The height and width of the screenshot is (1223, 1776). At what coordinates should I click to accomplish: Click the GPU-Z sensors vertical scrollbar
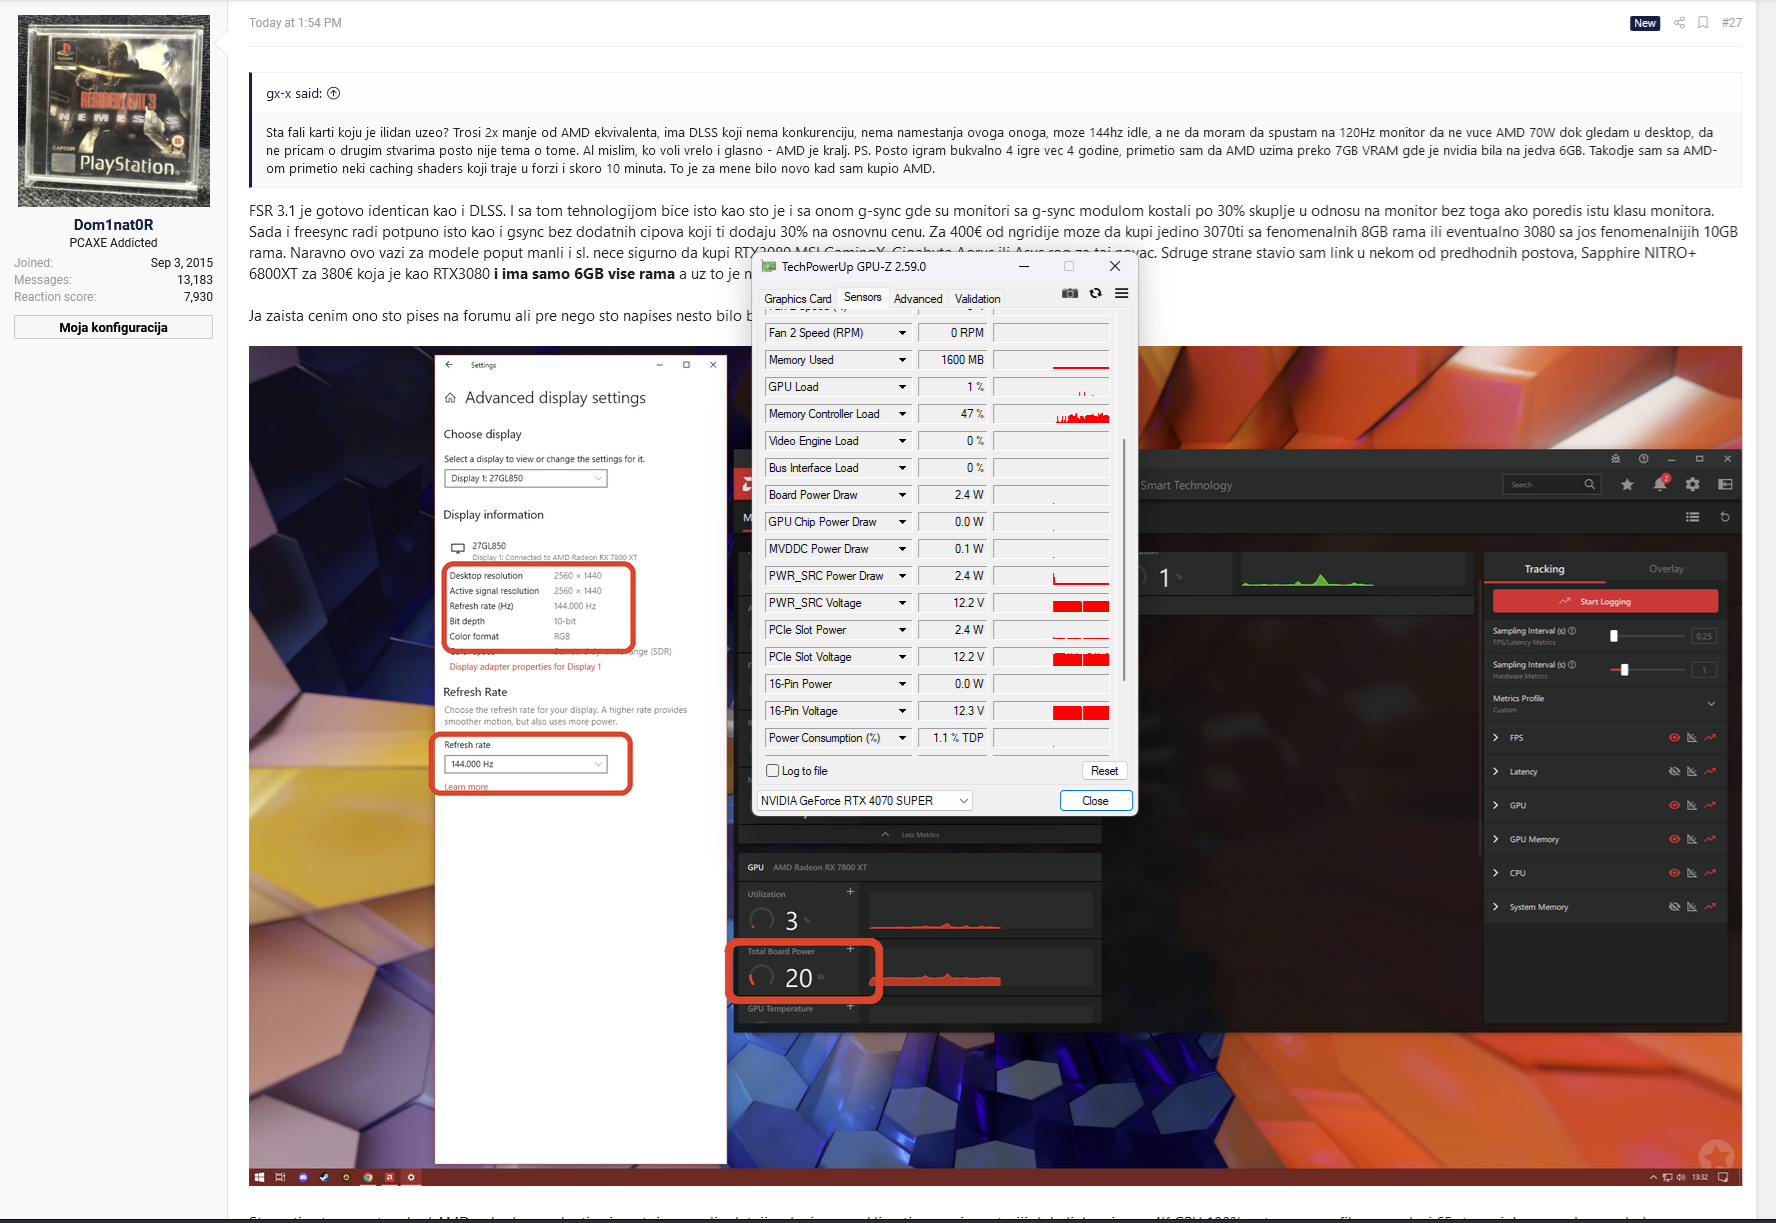point(1125,560)
